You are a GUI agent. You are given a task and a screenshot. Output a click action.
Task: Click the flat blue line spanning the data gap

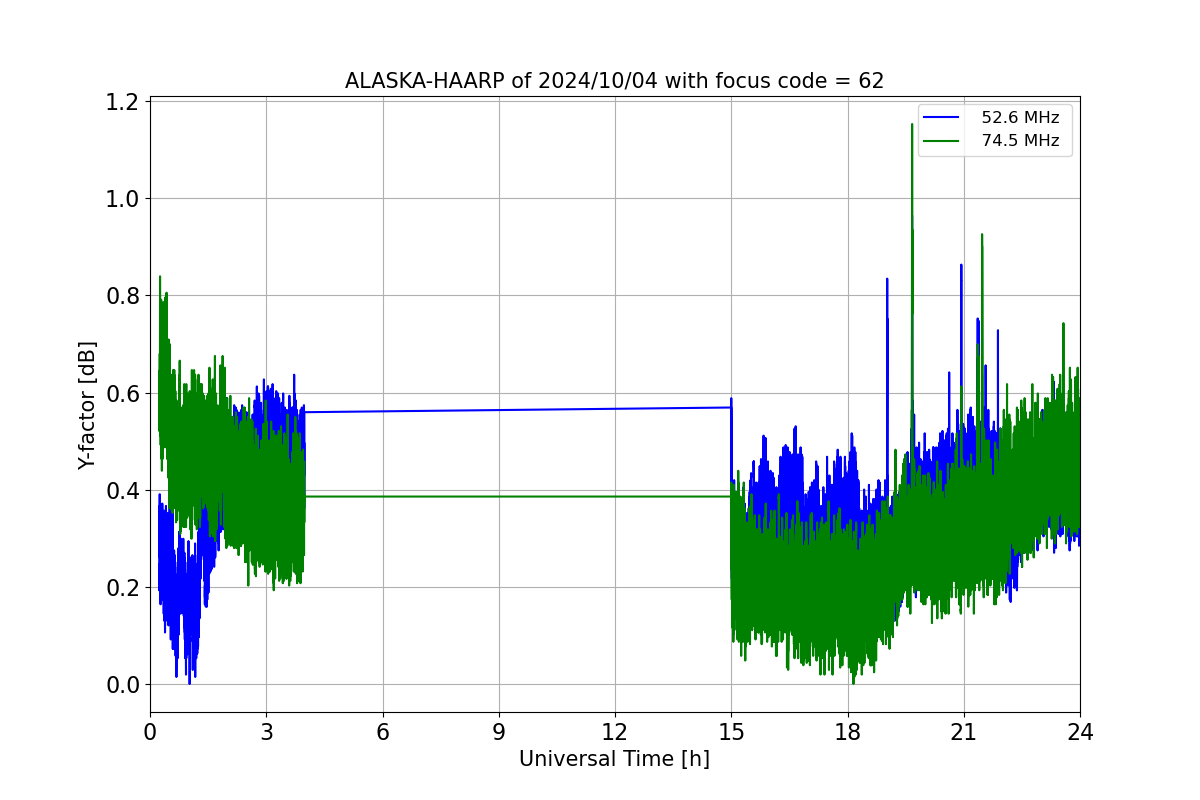517,410
